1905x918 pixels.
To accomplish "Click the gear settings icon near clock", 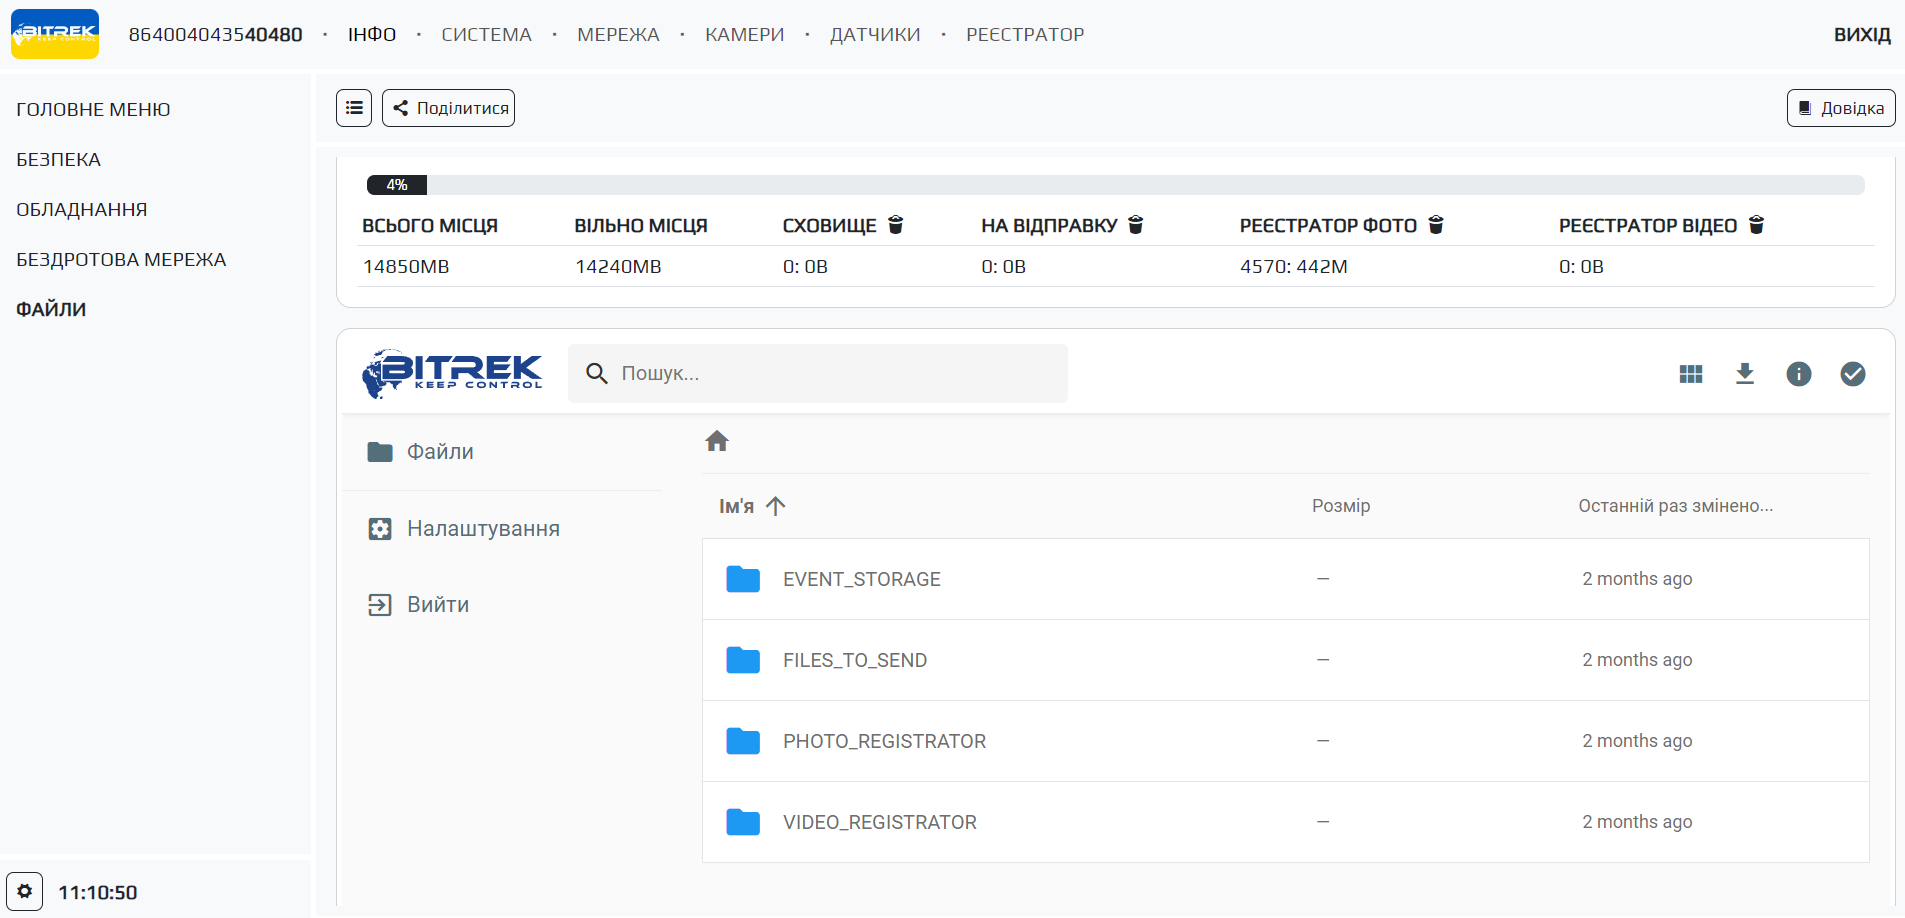I will pyautogui.click(x=25, y=891).
